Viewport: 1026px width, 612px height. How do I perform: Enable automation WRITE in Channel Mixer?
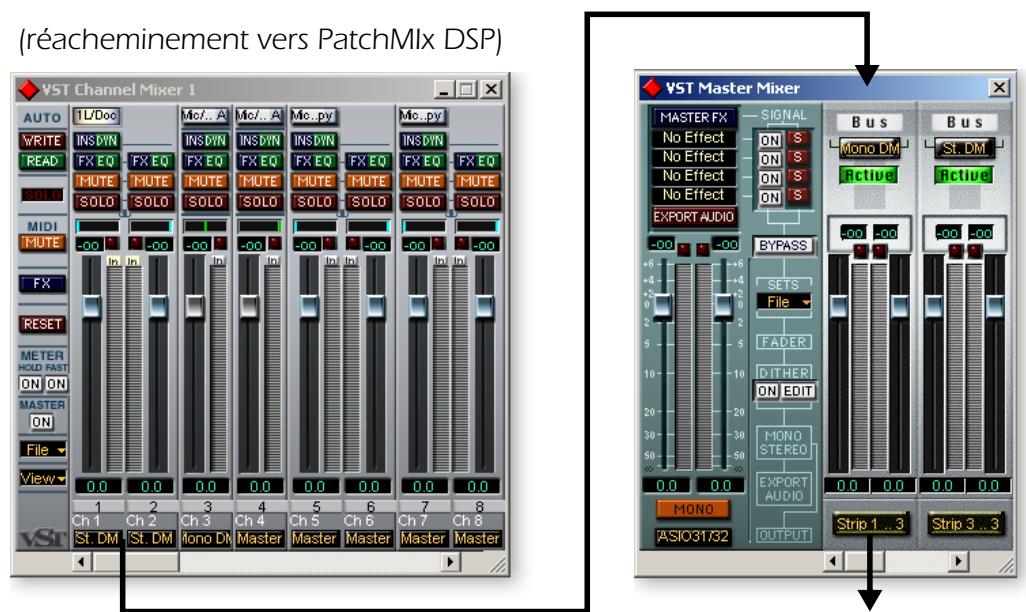click(x=40, y=142)
